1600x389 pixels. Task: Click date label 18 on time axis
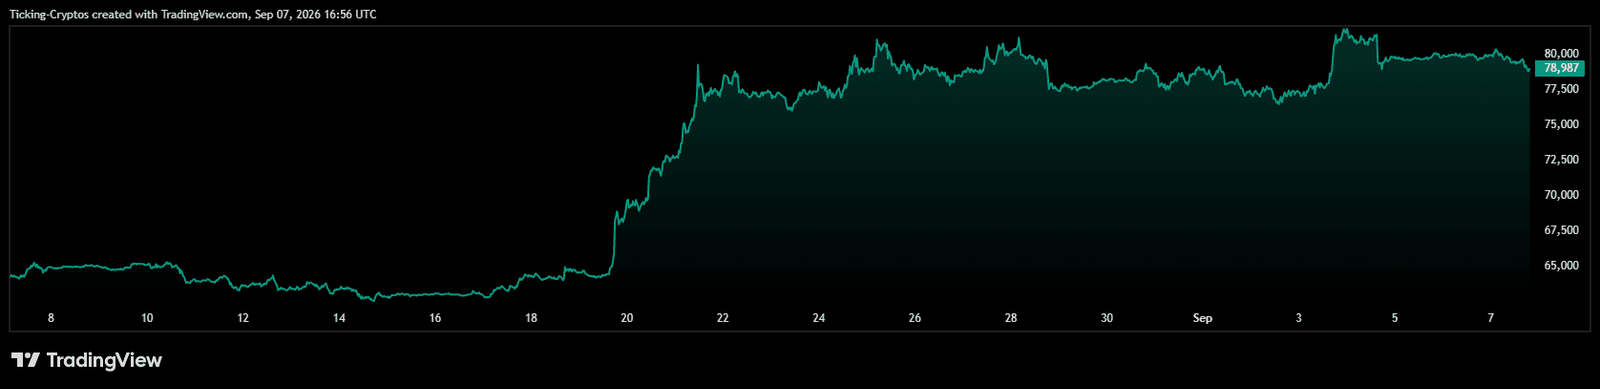click(531, 318)
